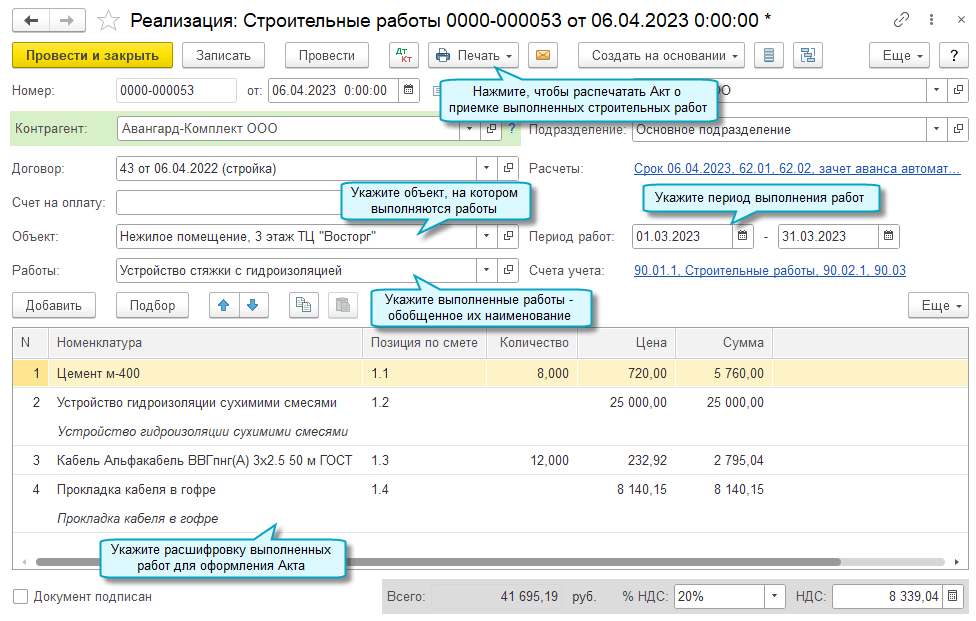
Task: Open item selection with Подбор
Action: click(x=152, y=306)
